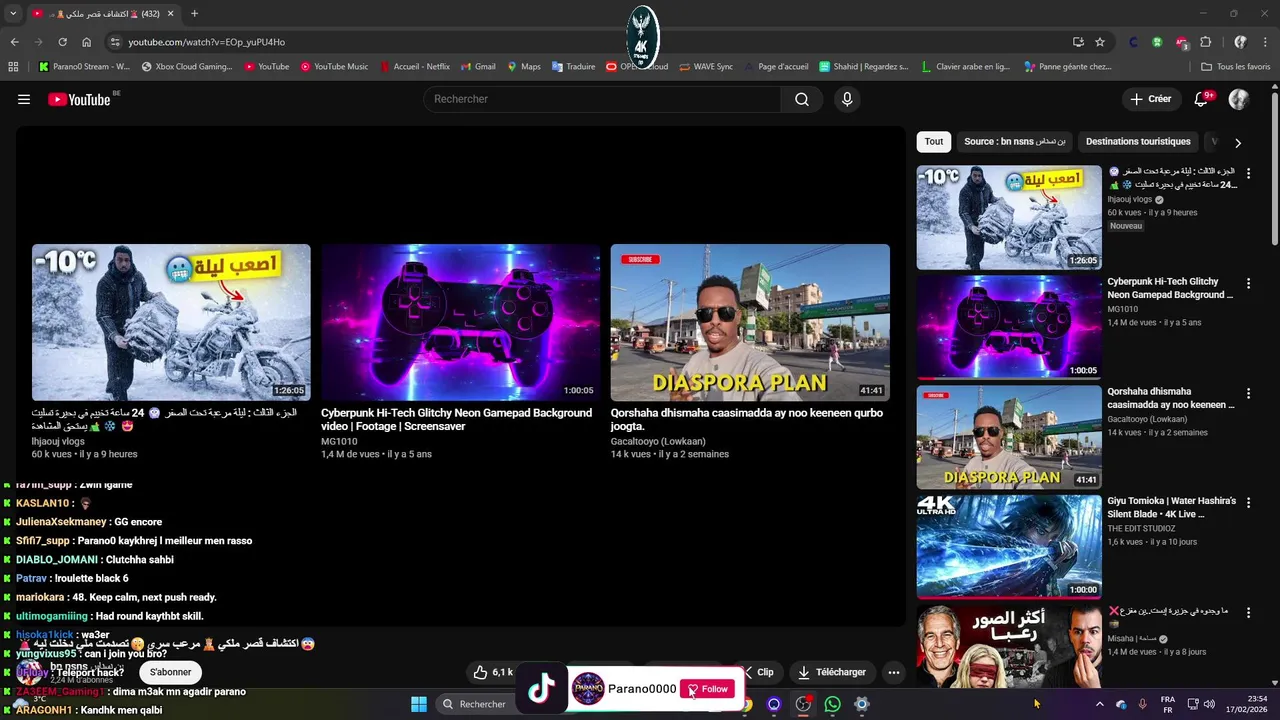Open Parano0 Stream bookmark
This screenshot has height=720, width=1280.
[x=84, y=67]
